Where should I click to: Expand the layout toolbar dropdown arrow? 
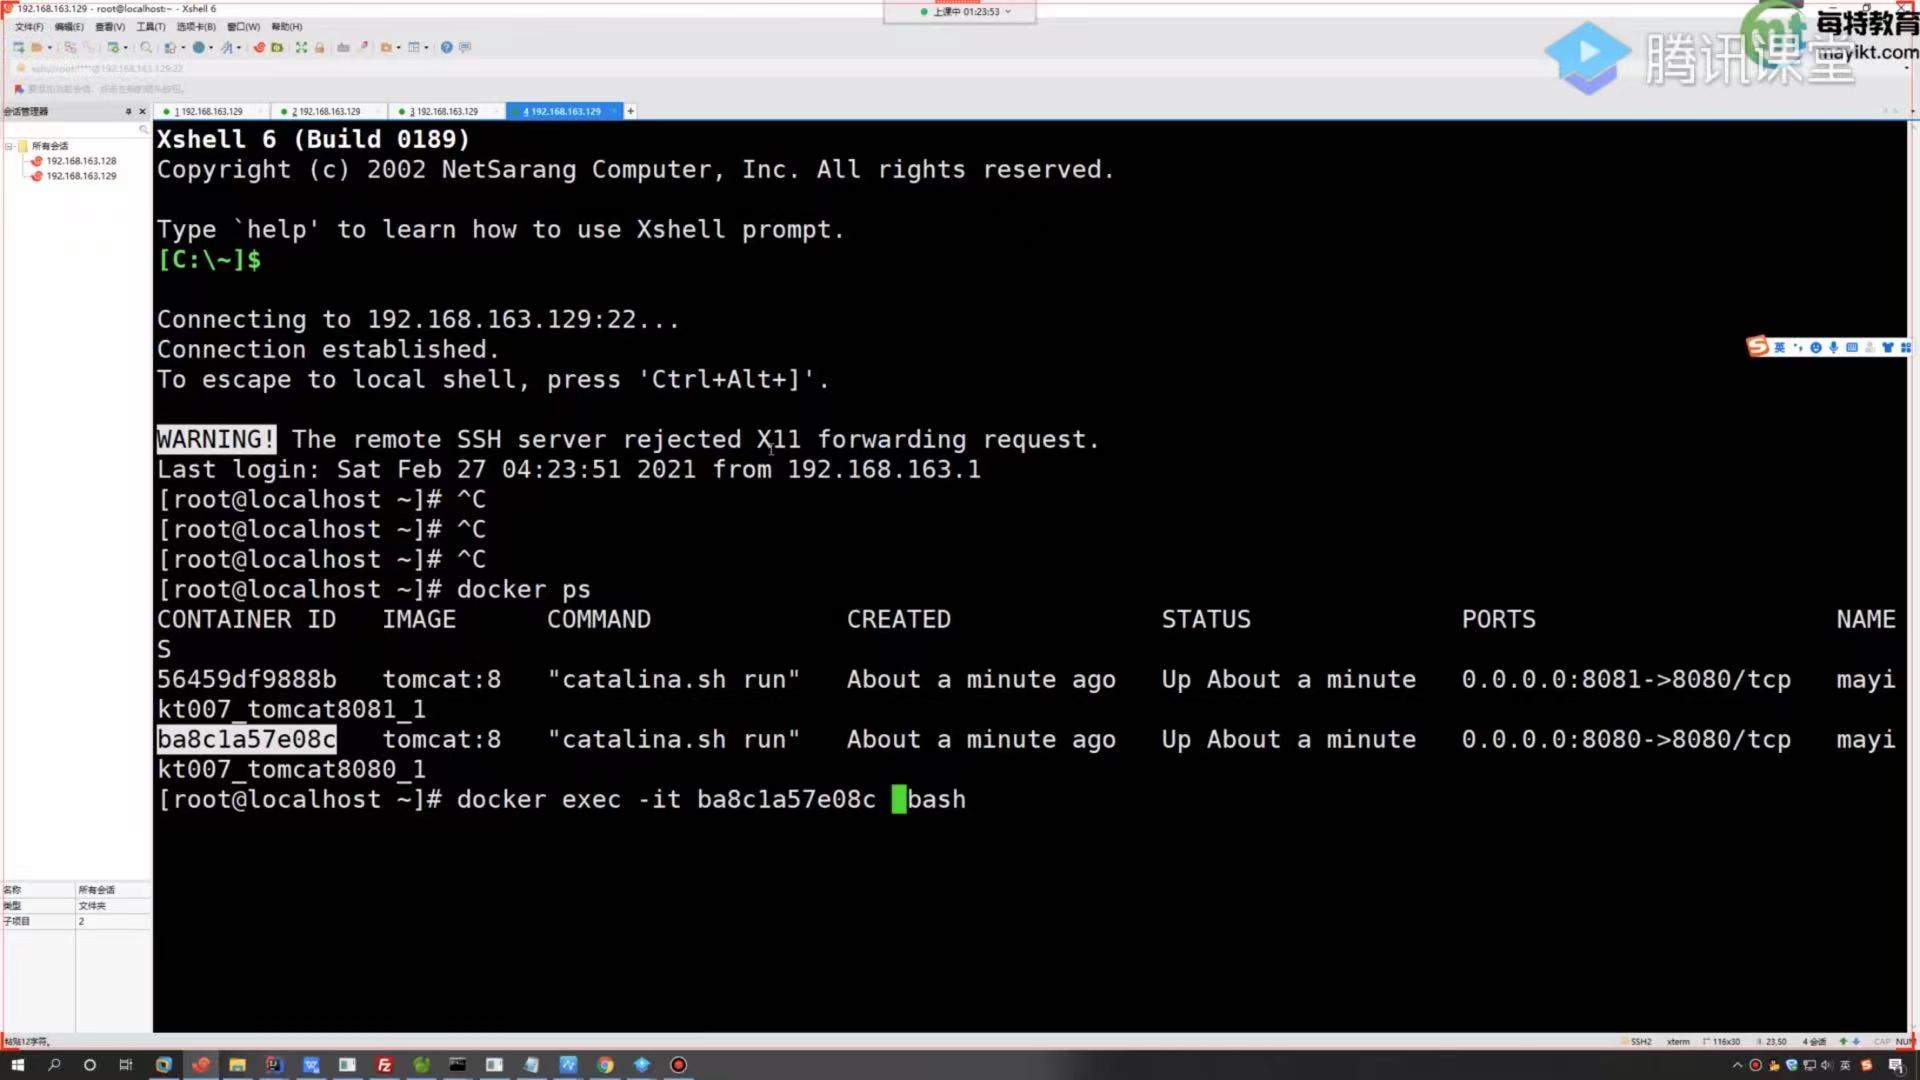pos(426,48)
